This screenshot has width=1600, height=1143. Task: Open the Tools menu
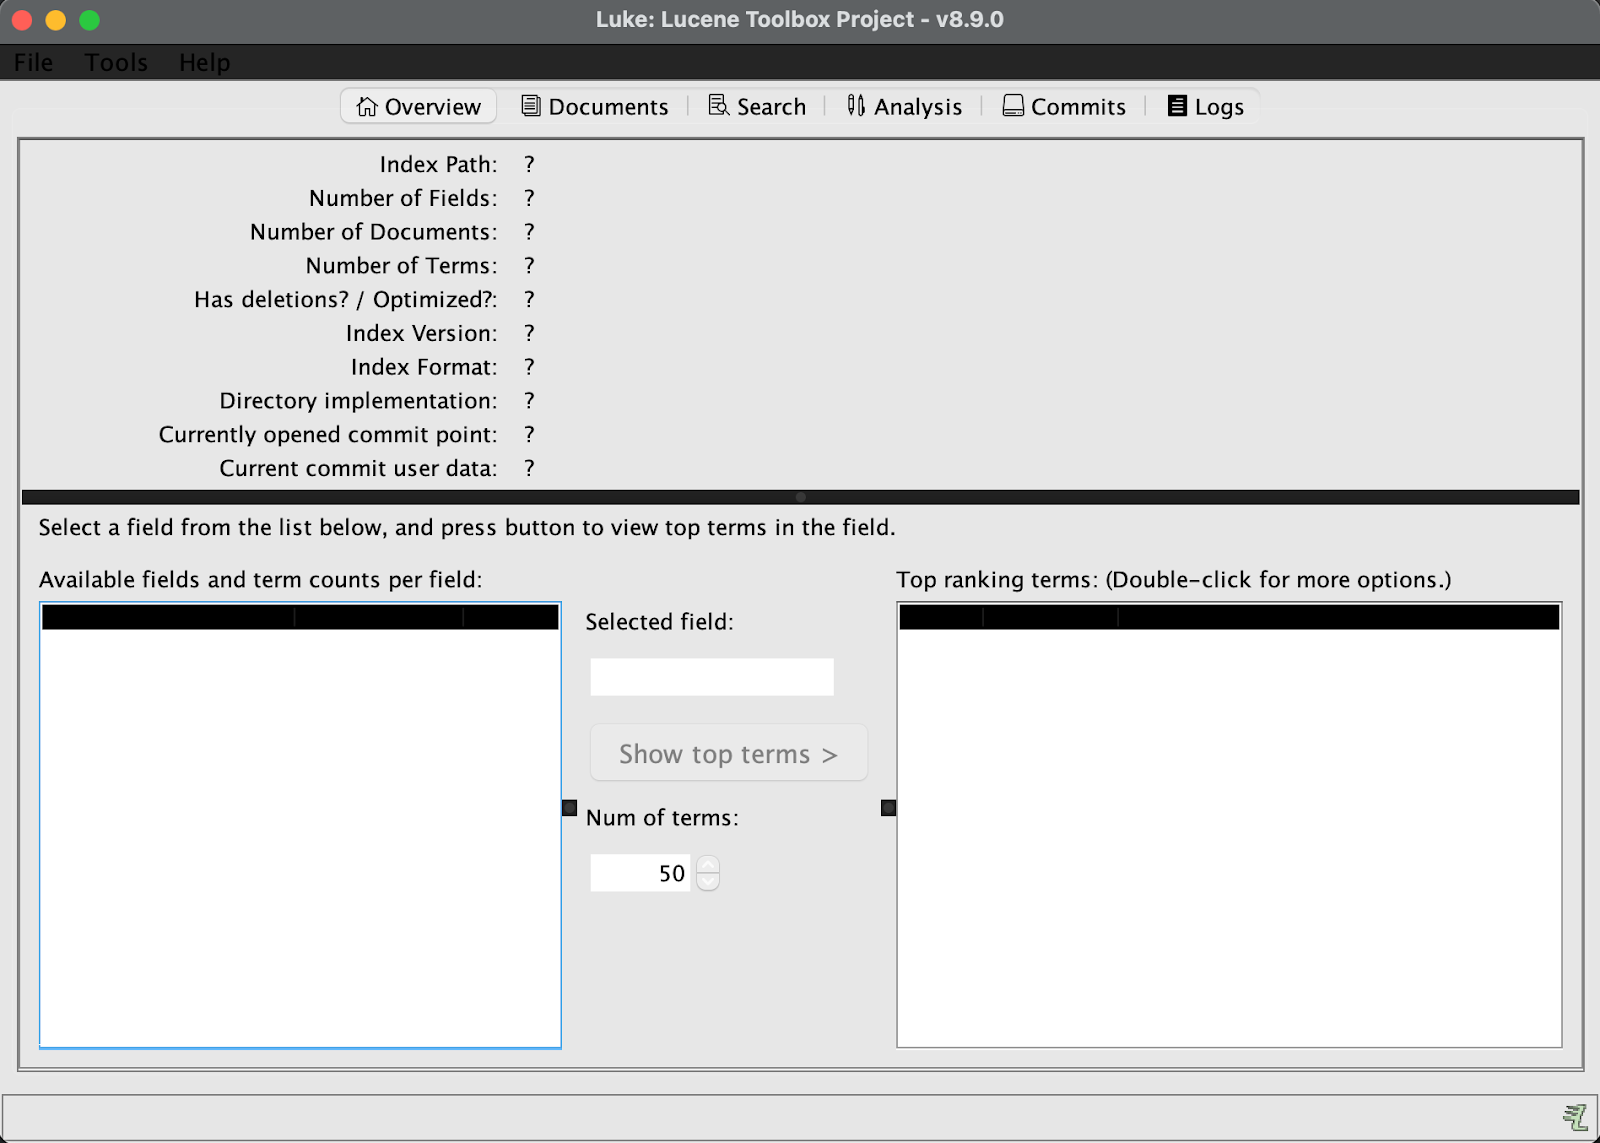click(x=116, y=62)
